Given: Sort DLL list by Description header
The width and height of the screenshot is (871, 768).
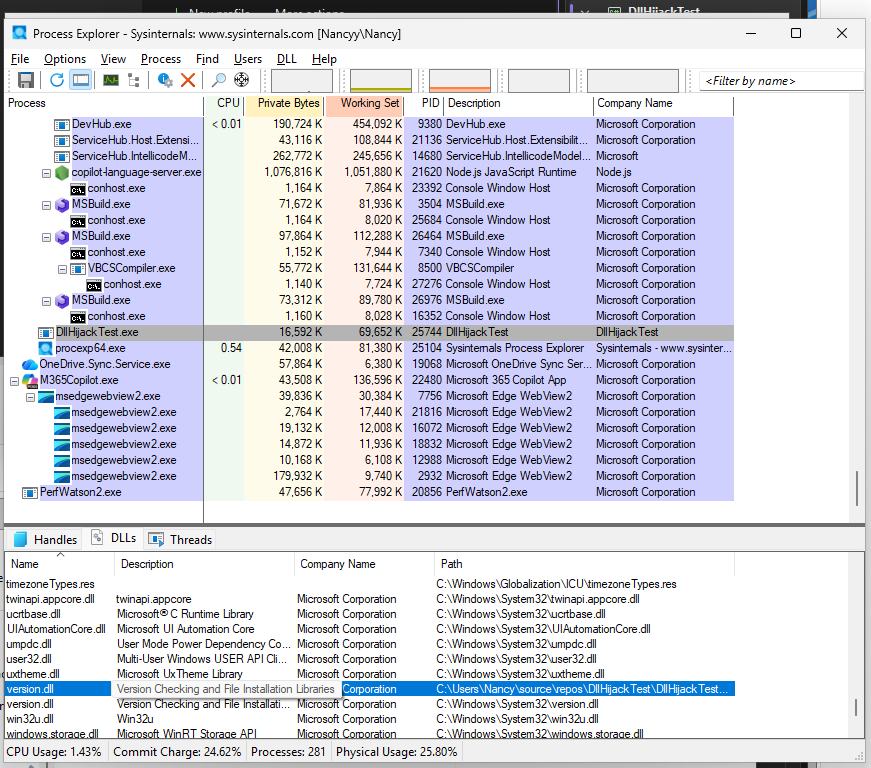Looking at the screenshot, I should click(204, 564).
